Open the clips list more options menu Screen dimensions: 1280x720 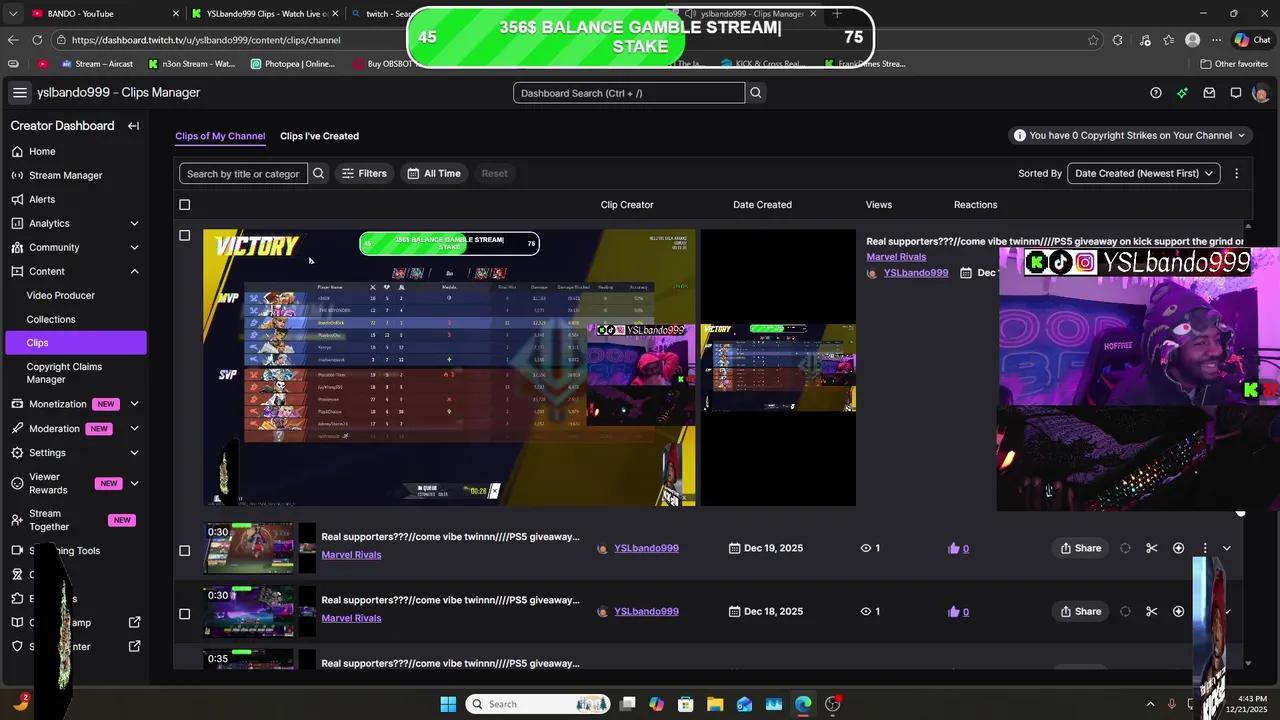point(1236,173)
